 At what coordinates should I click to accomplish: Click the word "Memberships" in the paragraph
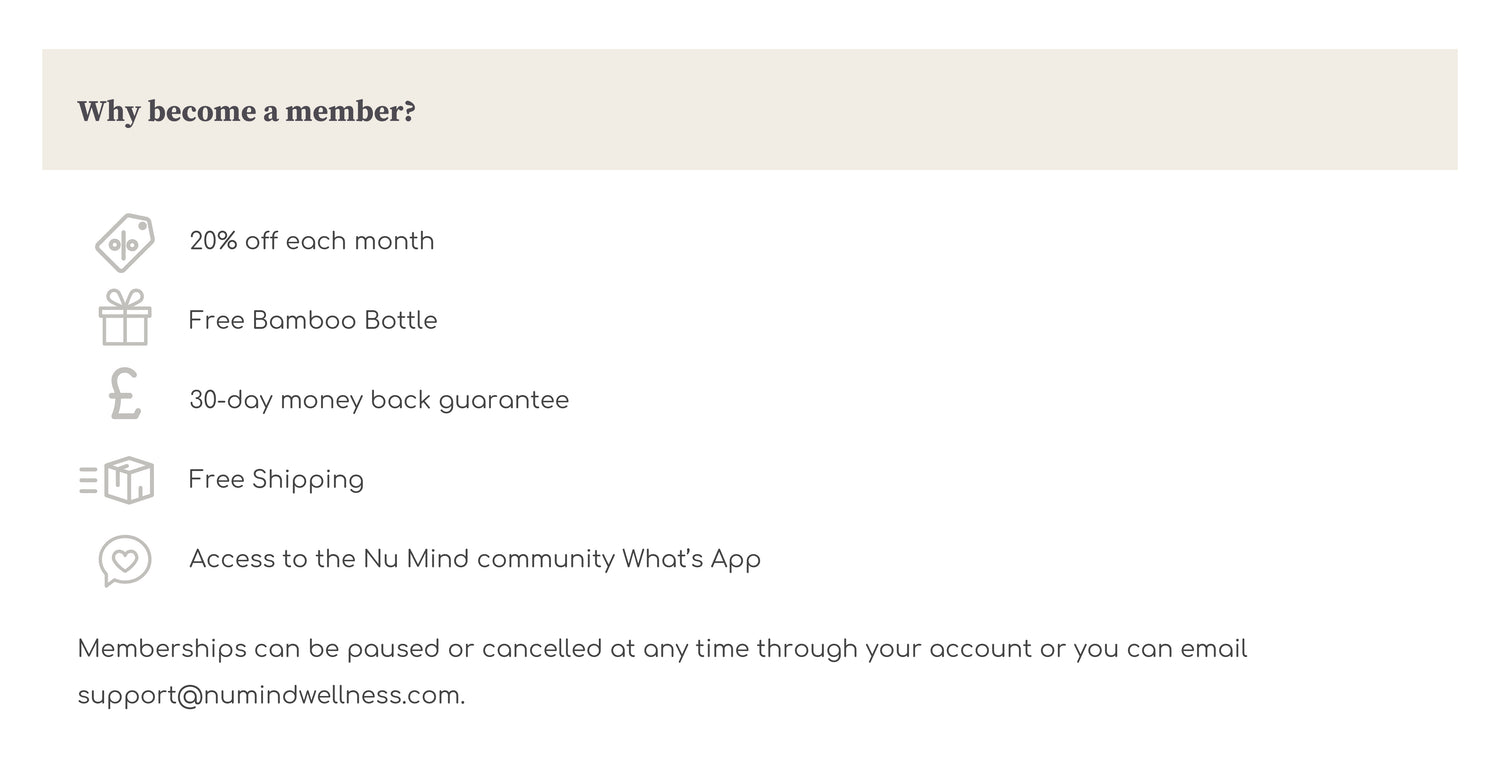pyautogui.click(x=162, y=649)
